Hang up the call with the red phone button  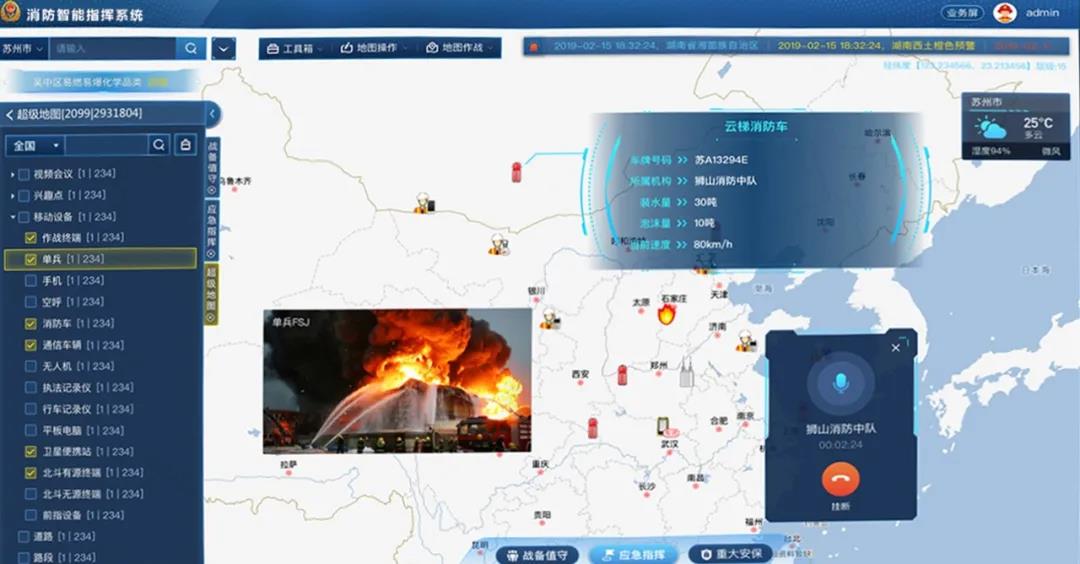pos(840,479)
